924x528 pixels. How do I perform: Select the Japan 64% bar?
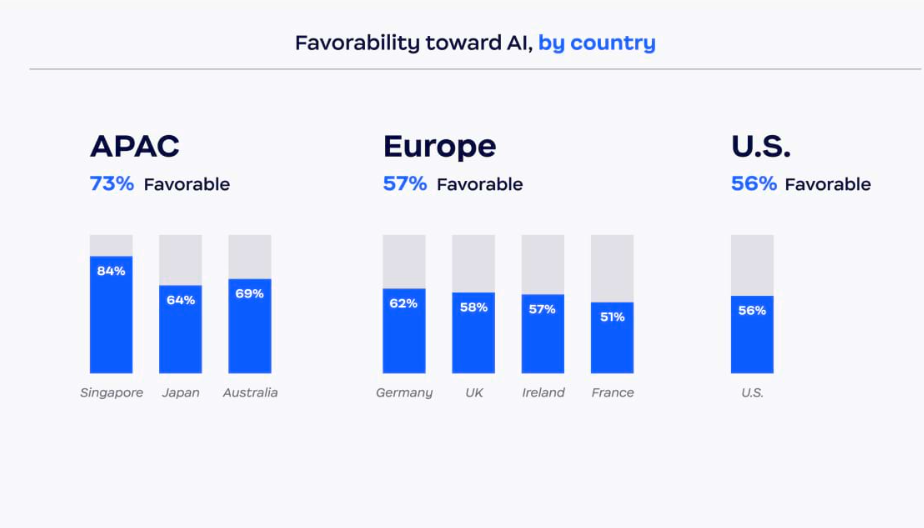(x=180, y=329)
